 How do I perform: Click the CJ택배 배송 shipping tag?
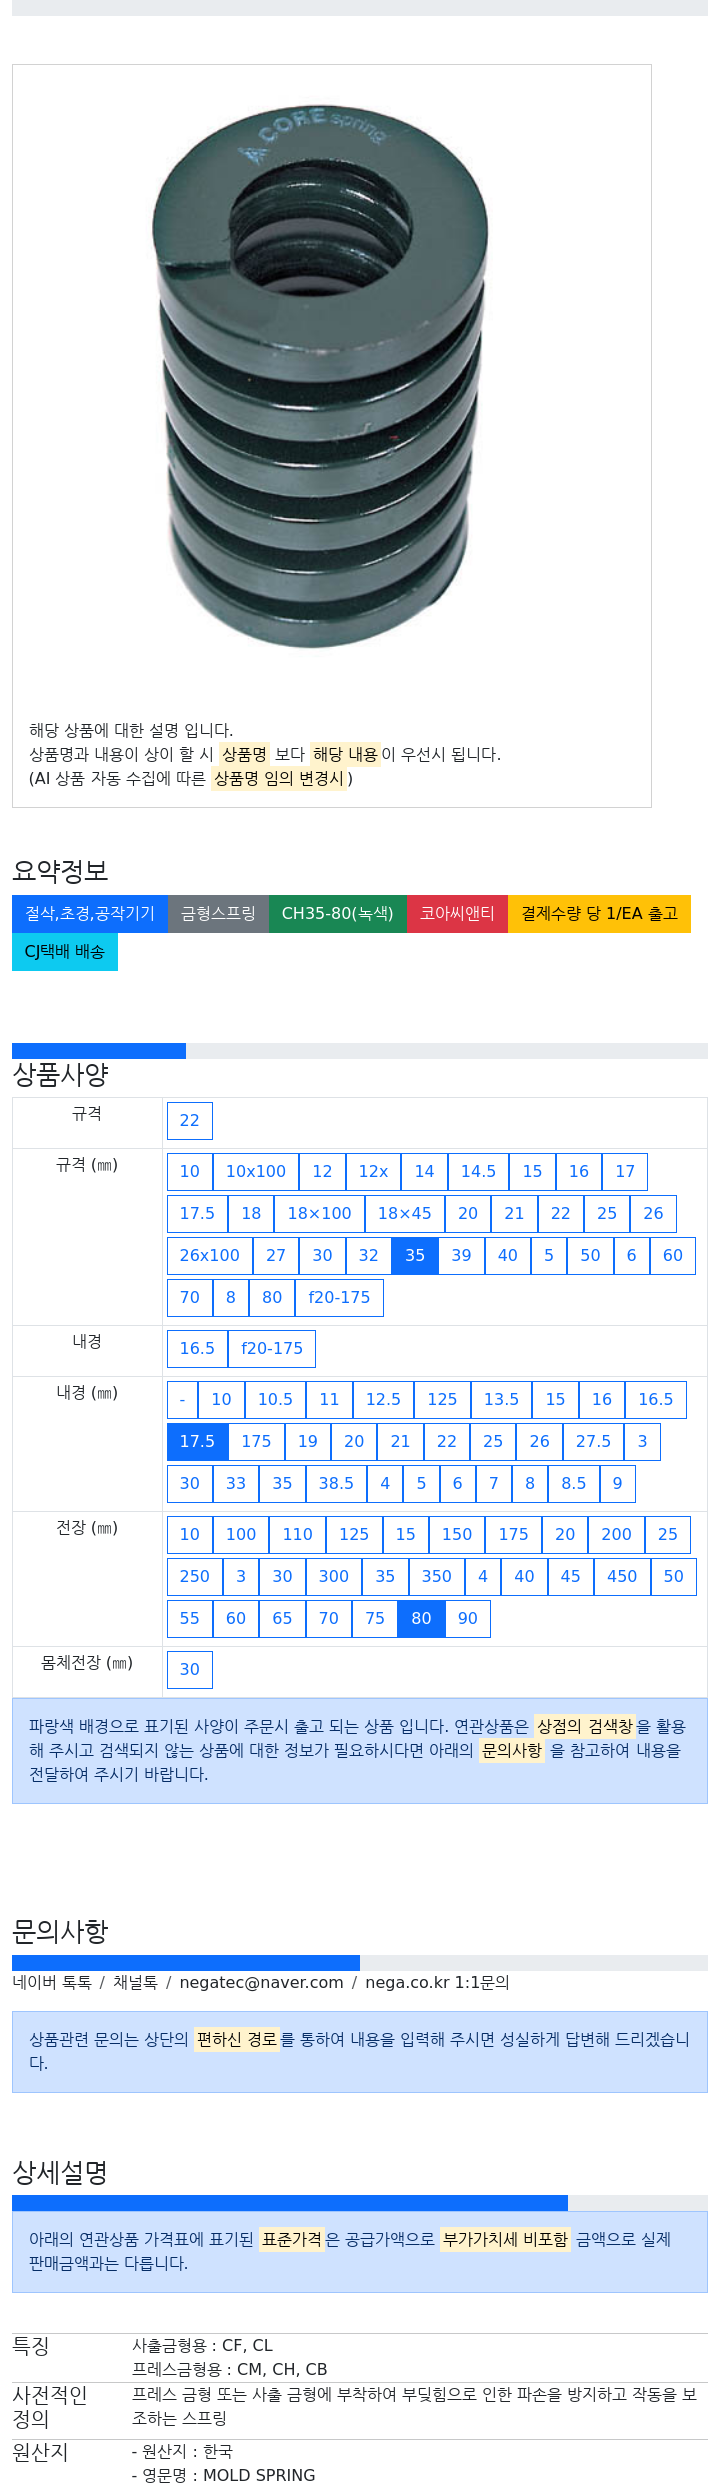pos(65,952)
